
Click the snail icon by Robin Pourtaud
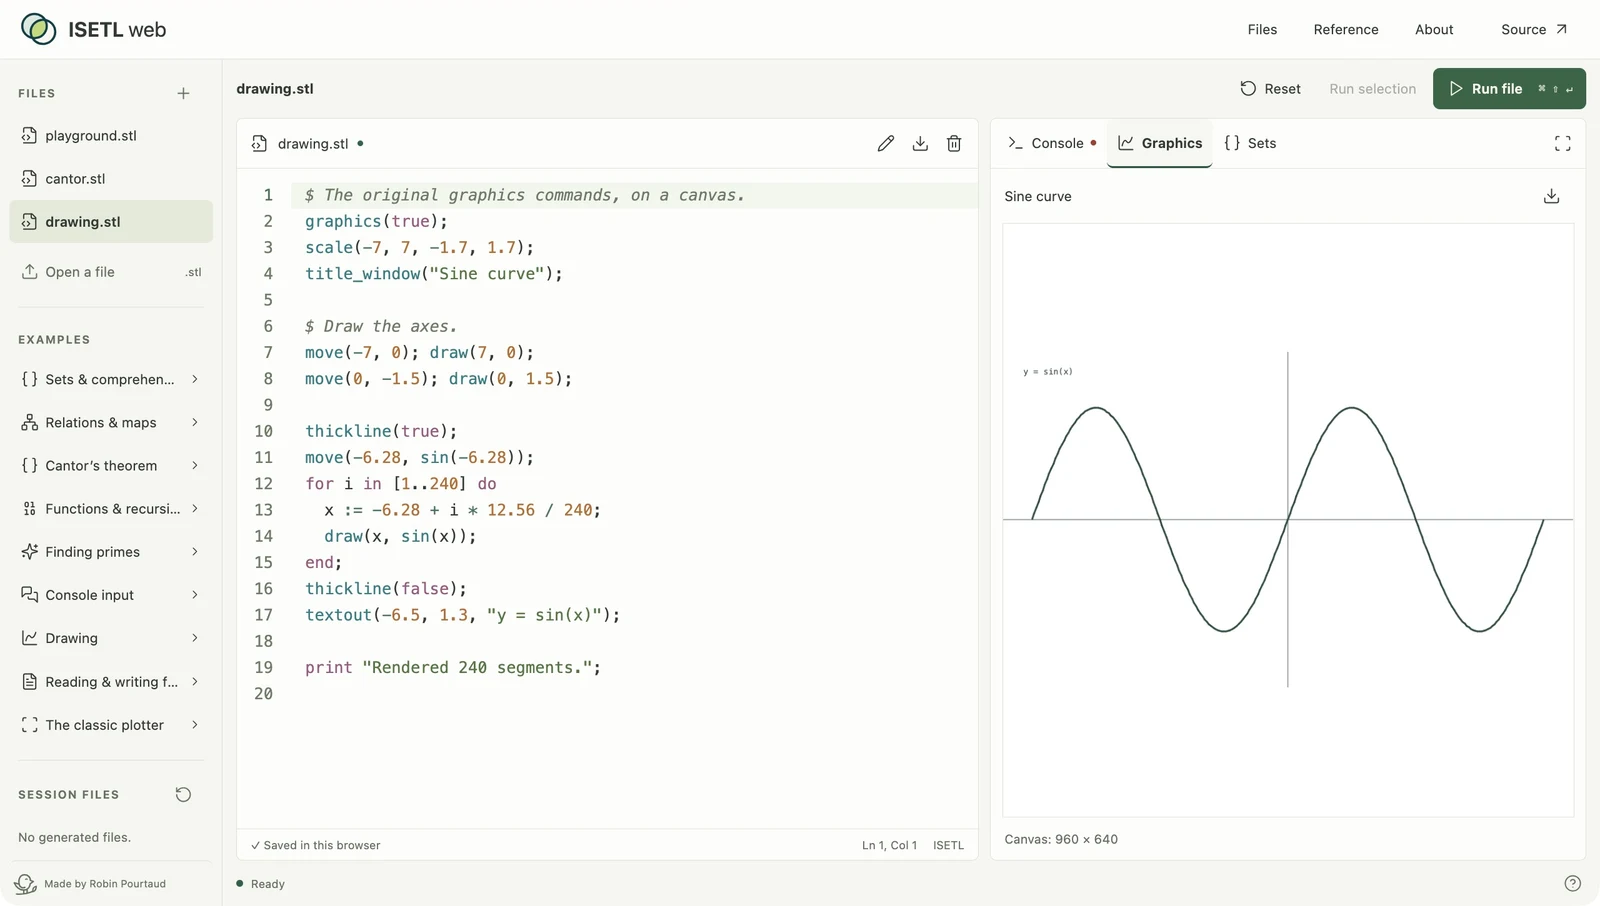coord(26,883)
